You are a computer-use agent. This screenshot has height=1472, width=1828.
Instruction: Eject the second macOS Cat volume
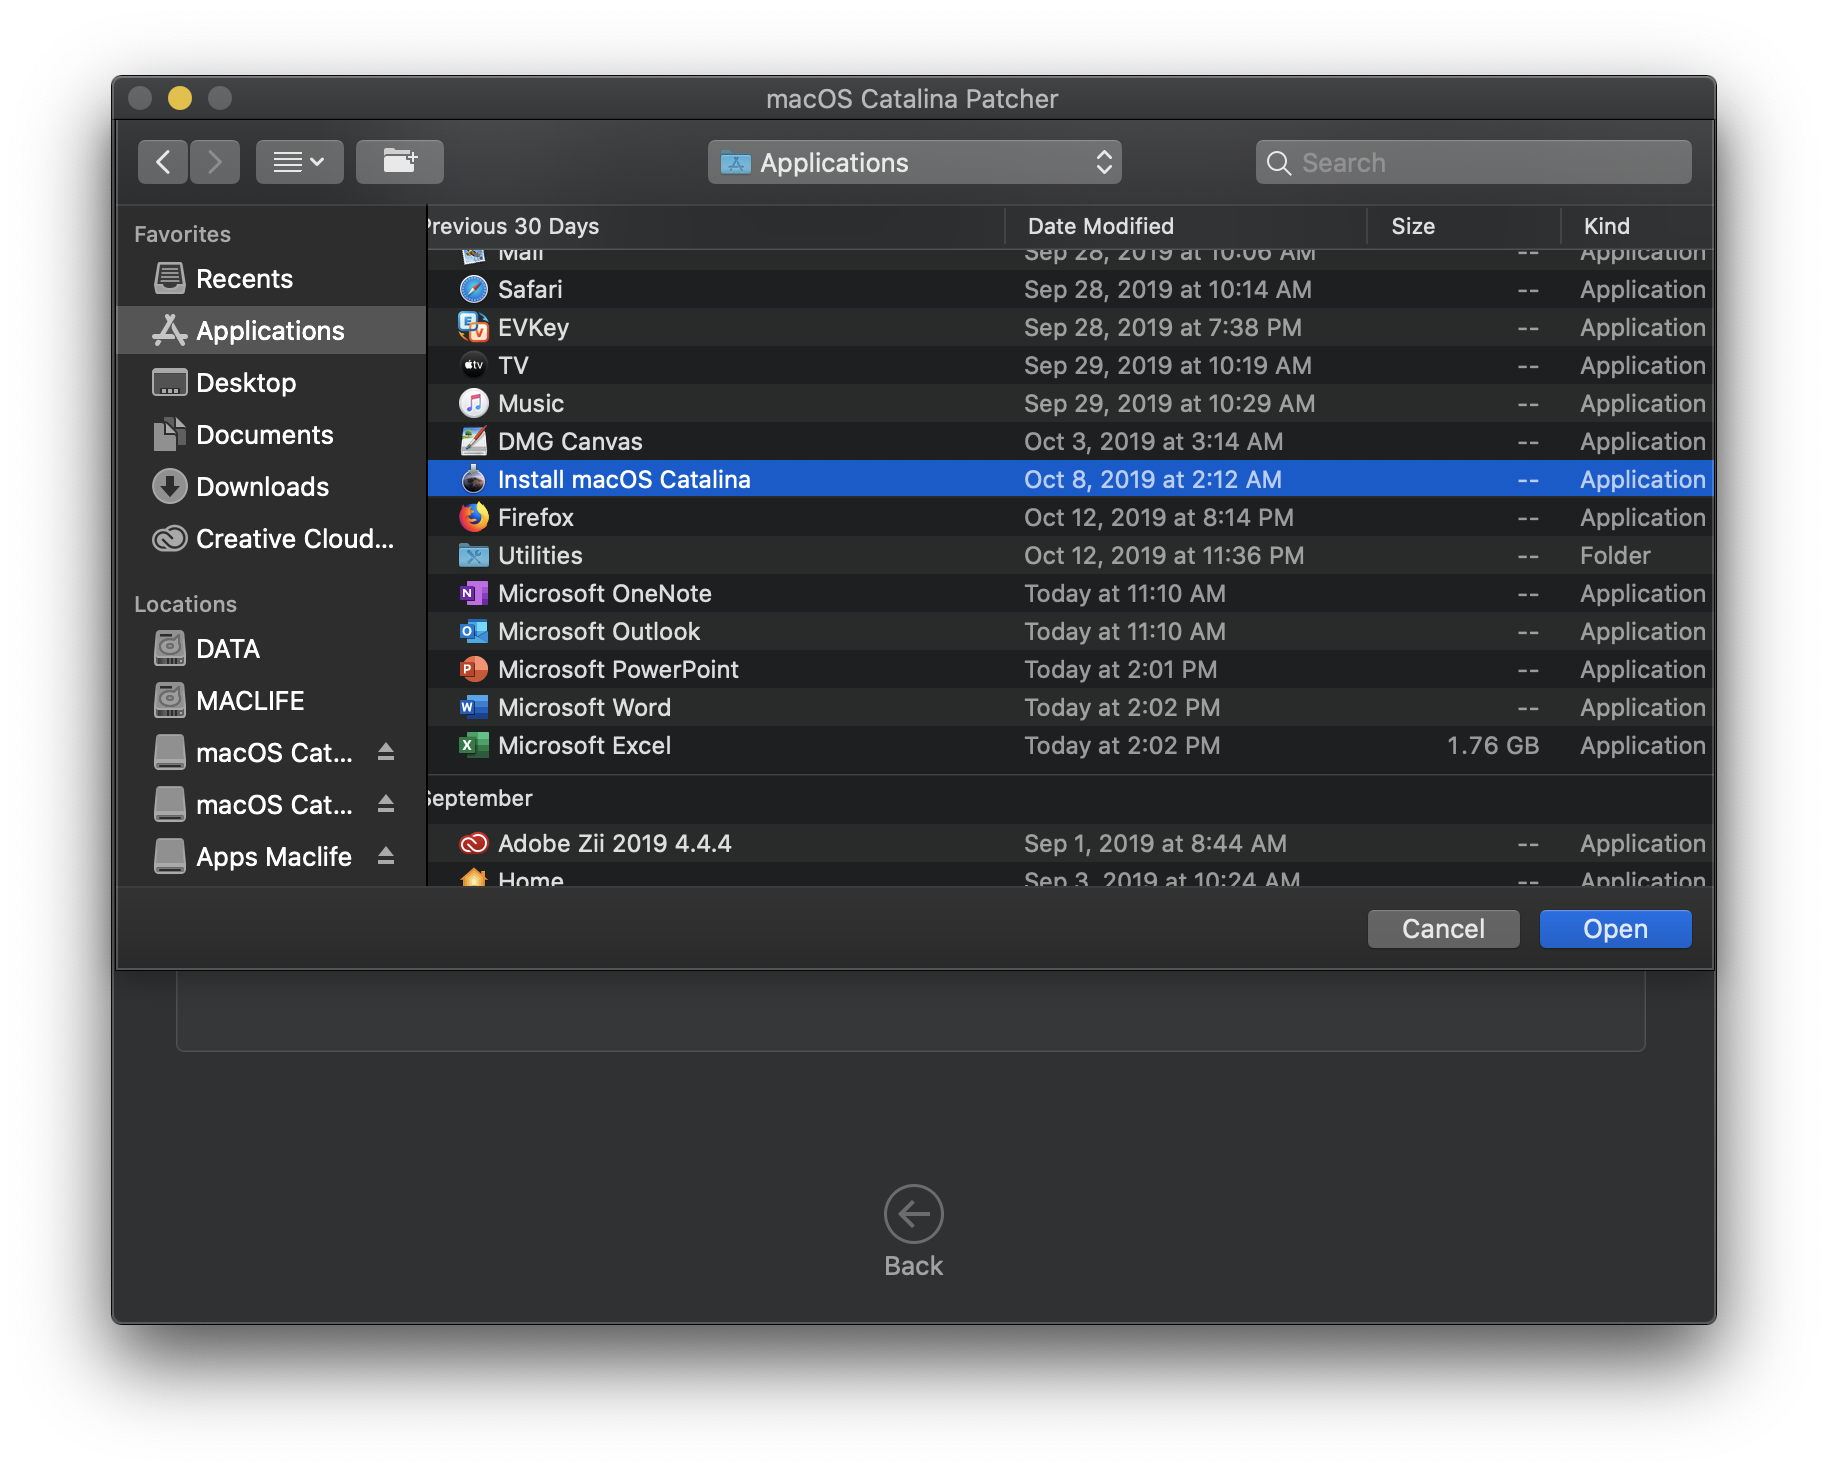point(386,804)
